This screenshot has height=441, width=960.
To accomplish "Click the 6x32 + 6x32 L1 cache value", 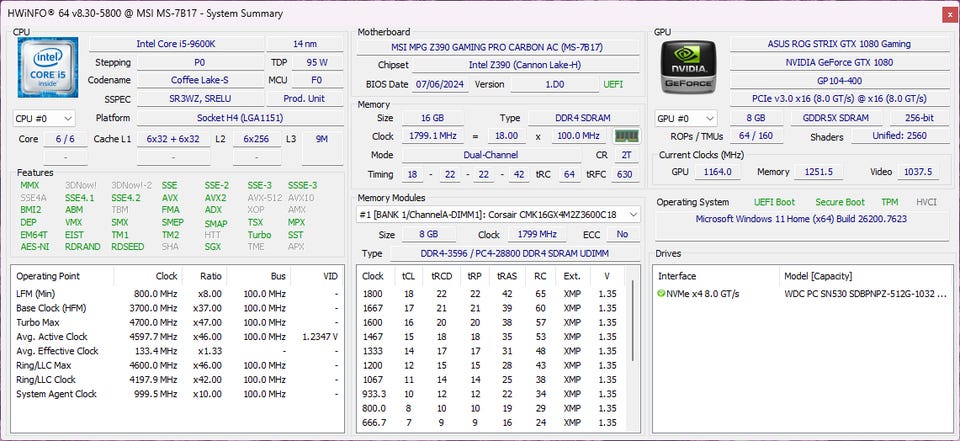I will 173,139.
